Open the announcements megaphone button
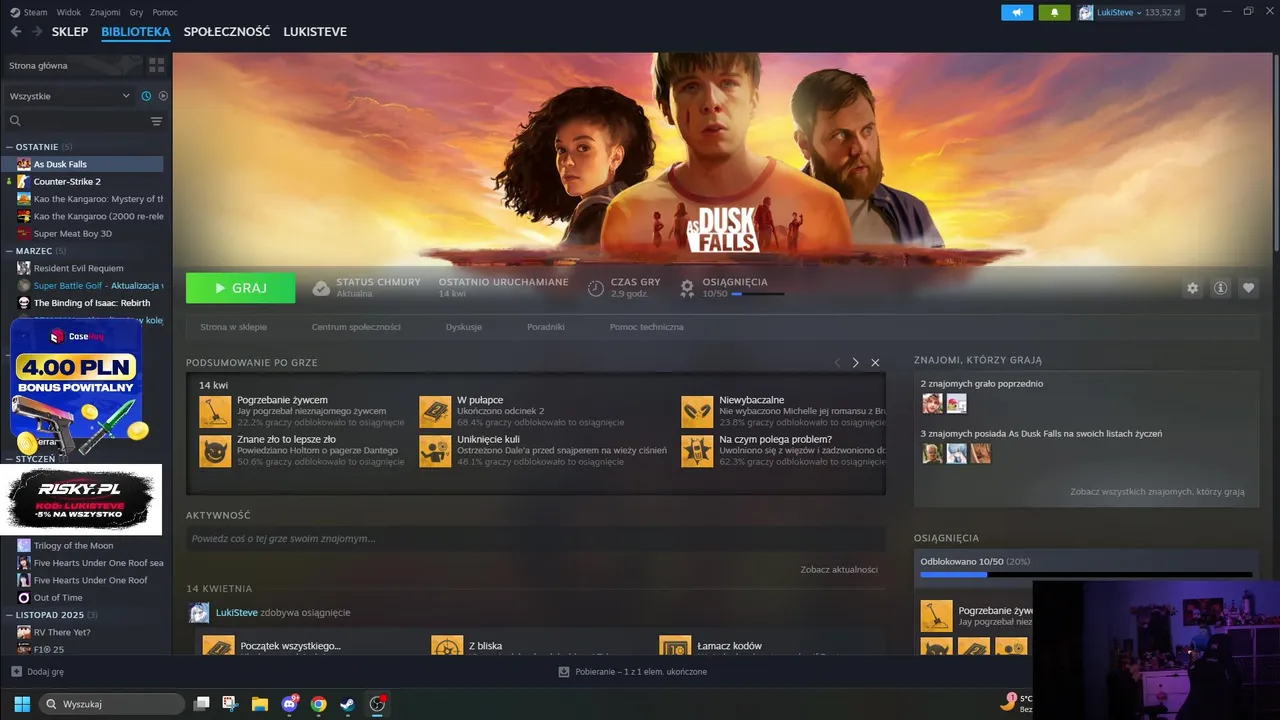The height and width of the screenshot is (720, 1280). coord(1017,12)
